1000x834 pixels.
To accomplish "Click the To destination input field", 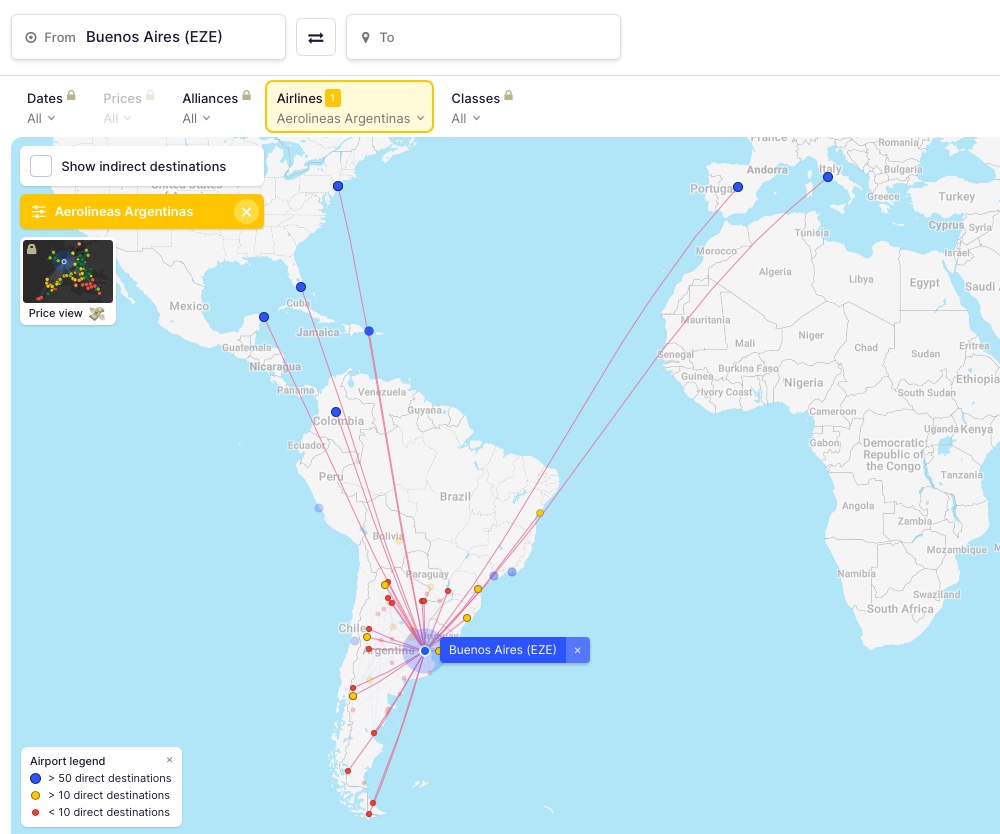I will click(x=483, y=37).
